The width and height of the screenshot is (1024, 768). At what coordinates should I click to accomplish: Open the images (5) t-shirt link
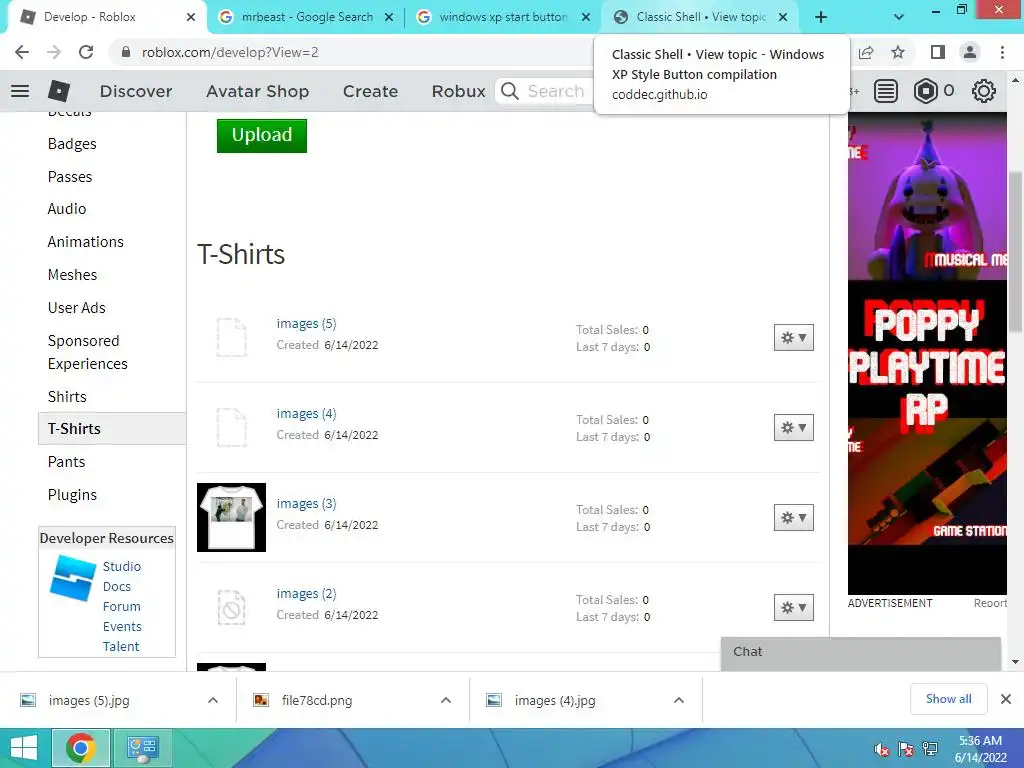306,324
